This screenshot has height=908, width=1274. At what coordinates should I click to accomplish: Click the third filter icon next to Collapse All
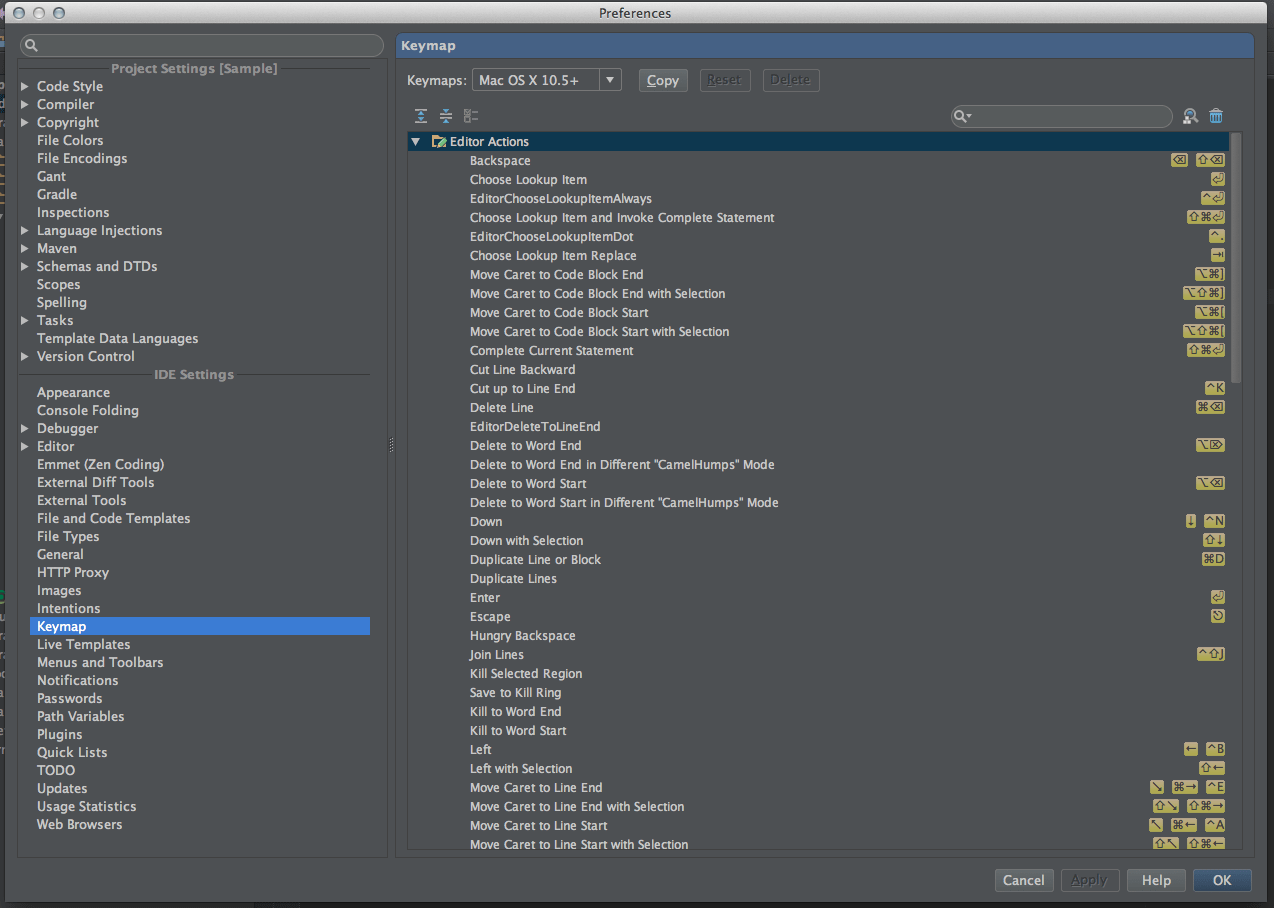coord(470,116)
